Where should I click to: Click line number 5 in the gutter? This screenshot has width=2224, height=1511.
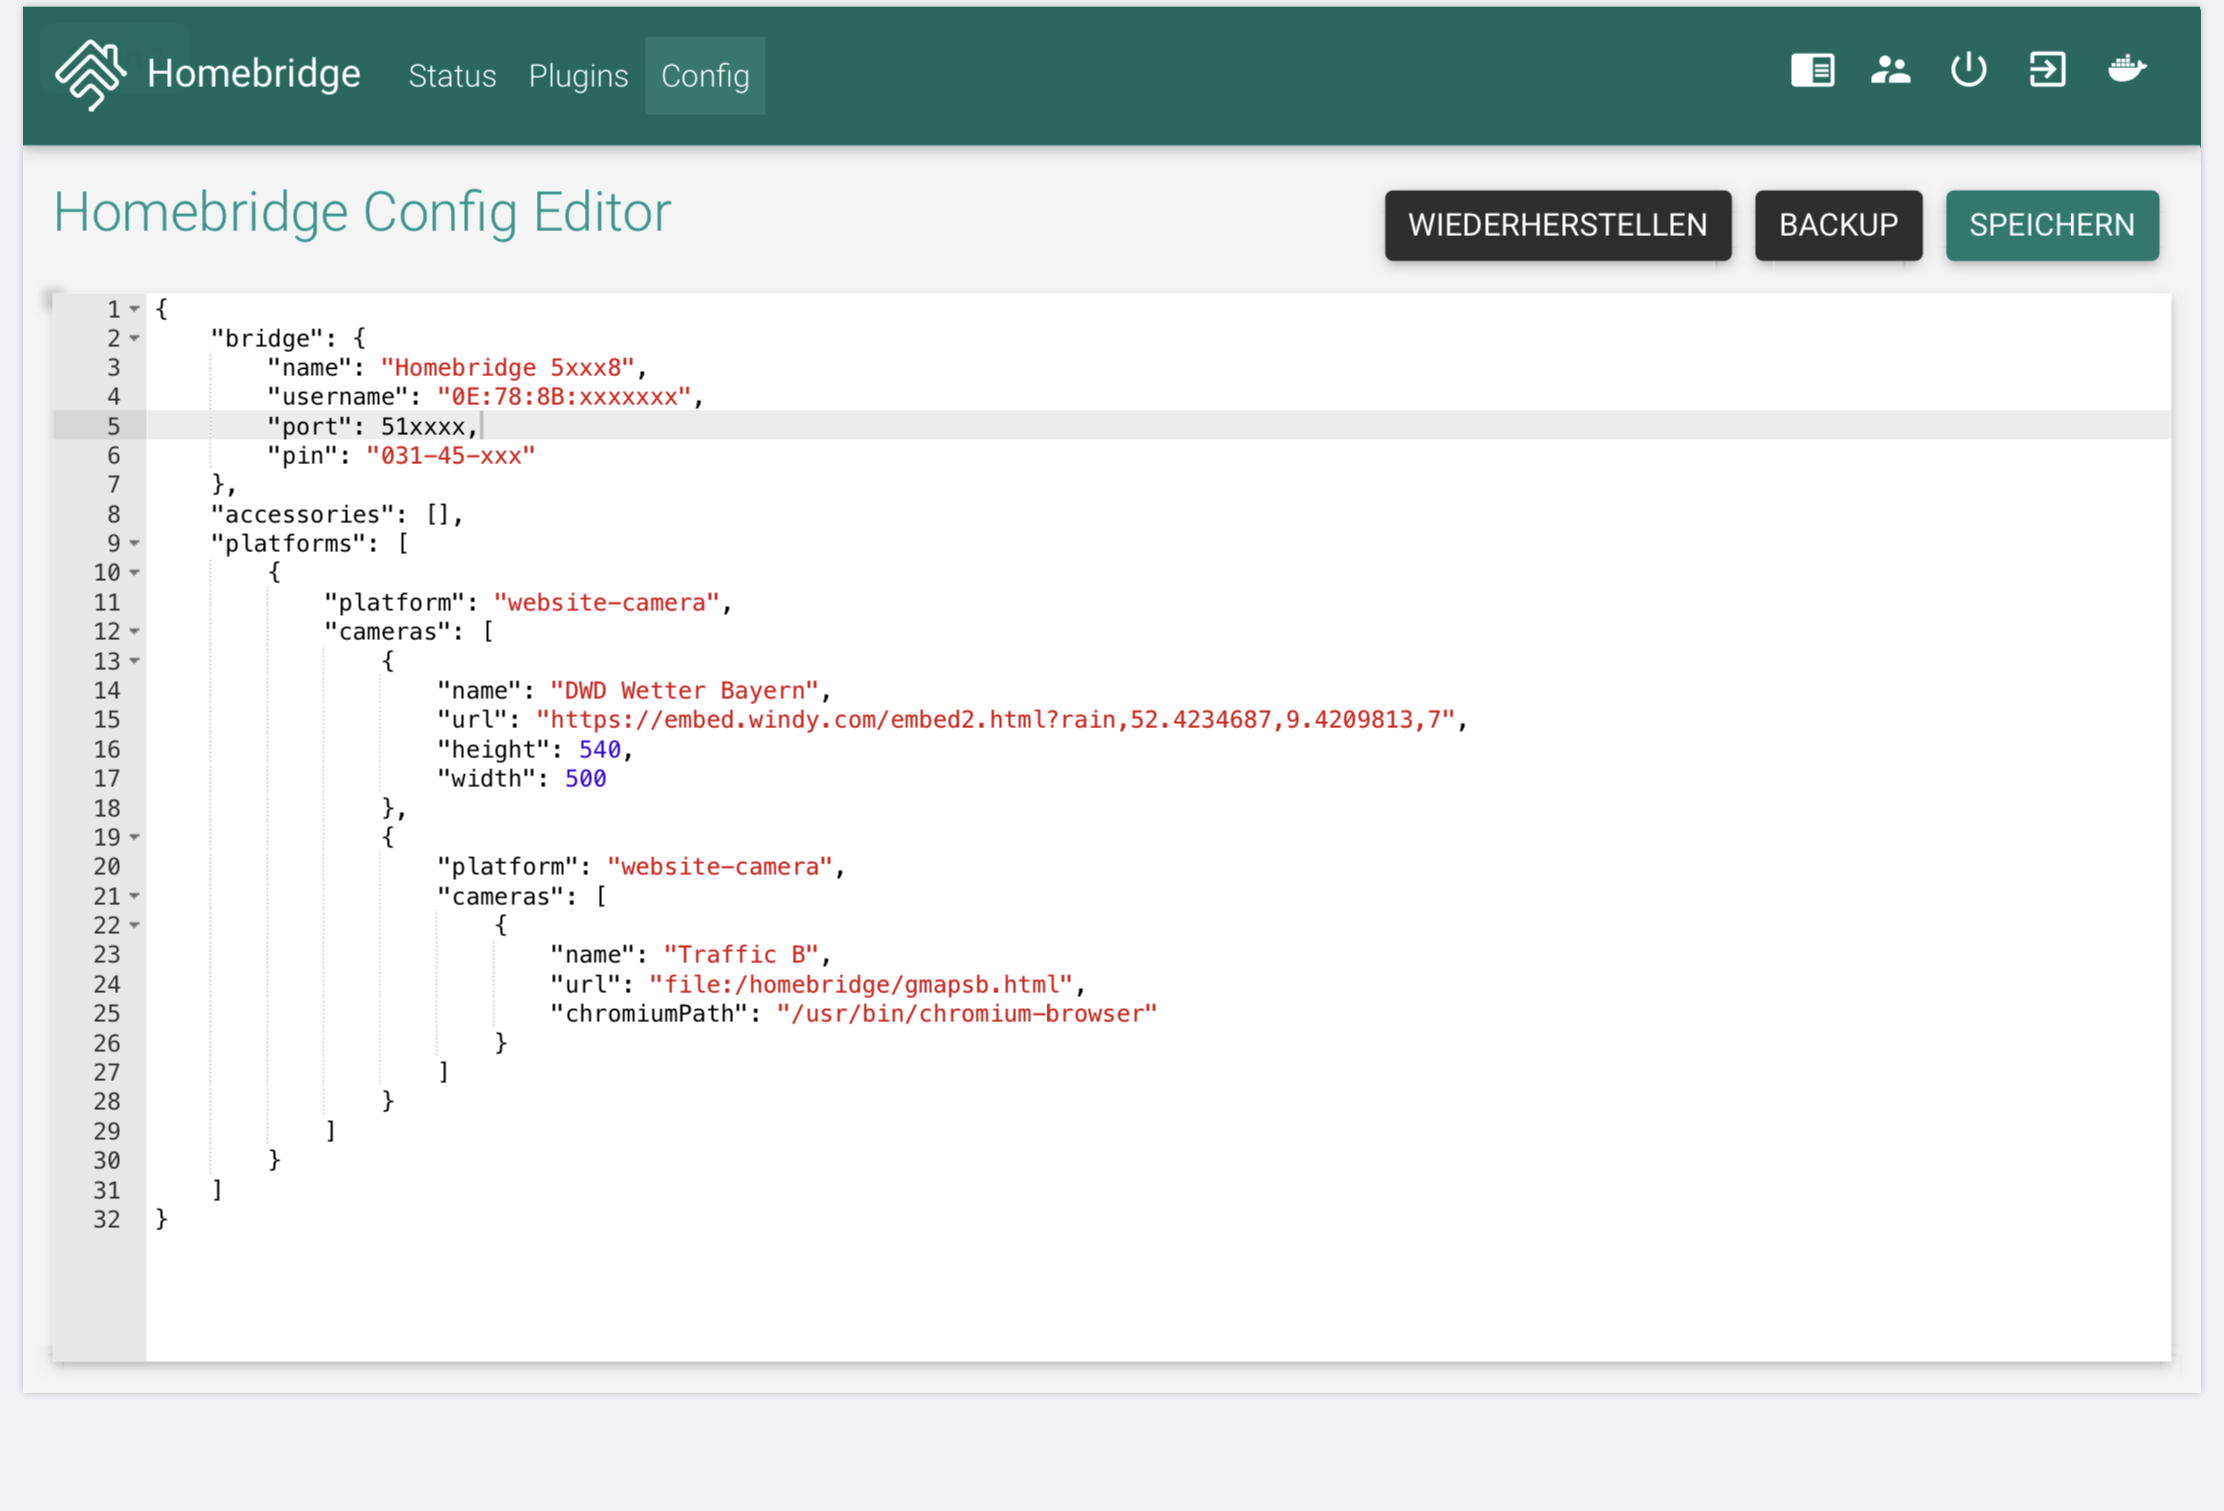coord(113,427)
